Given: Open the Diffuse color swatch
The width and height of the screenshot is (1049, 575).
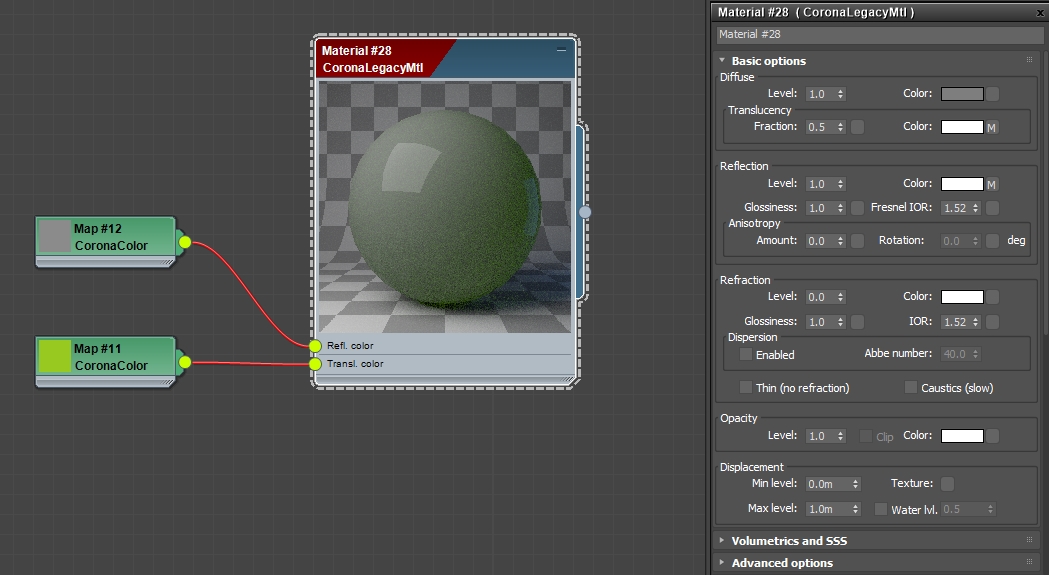Looking at the screenshot, I should [962, 94].
